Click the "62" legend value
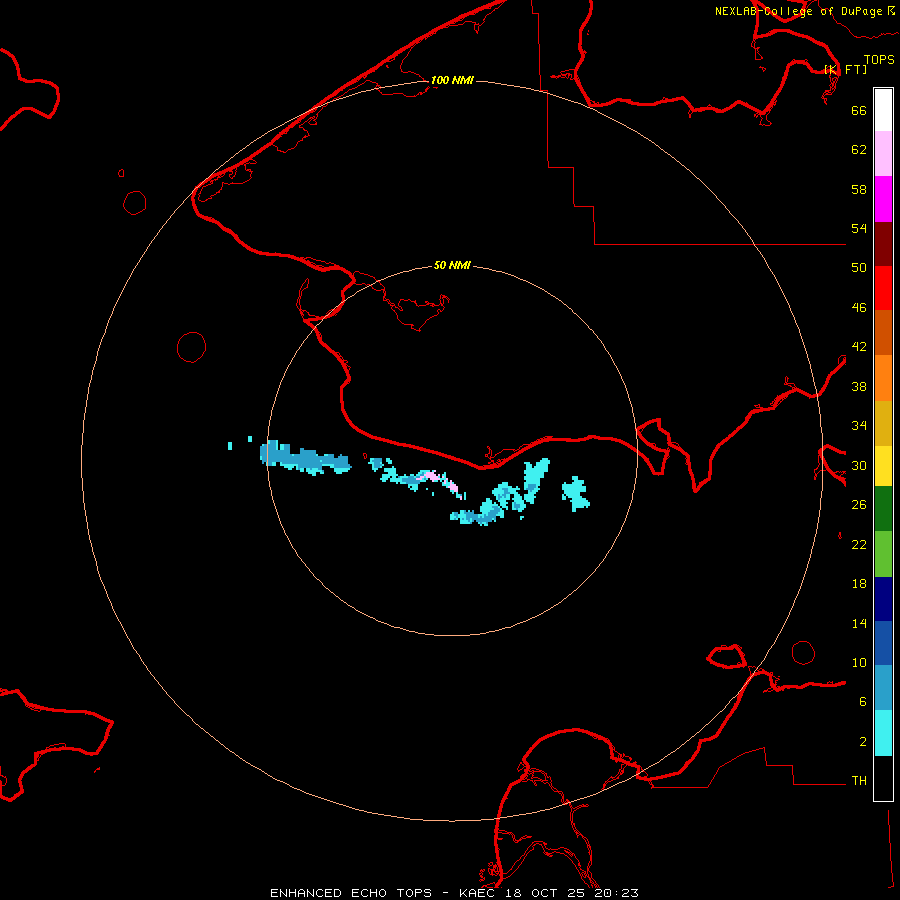The image size is (900, 900). tap(859, 150)
